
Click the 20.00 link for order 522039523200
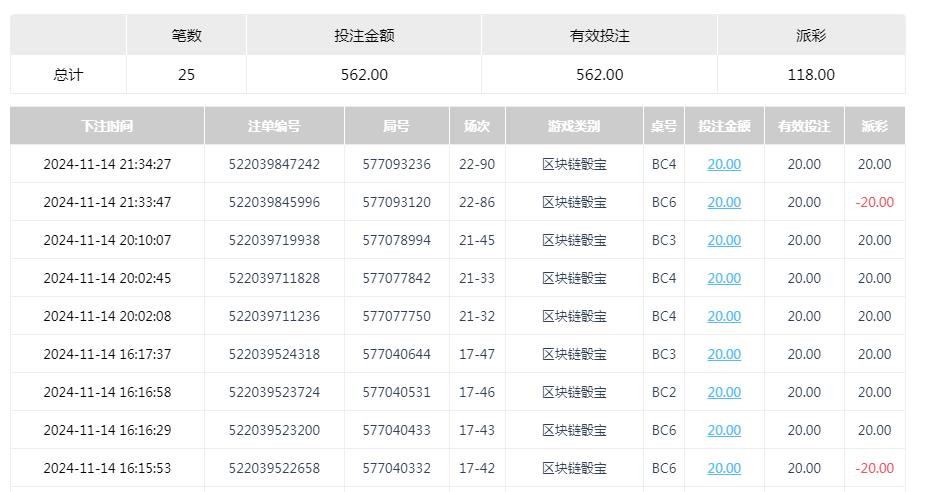(724, 430)
